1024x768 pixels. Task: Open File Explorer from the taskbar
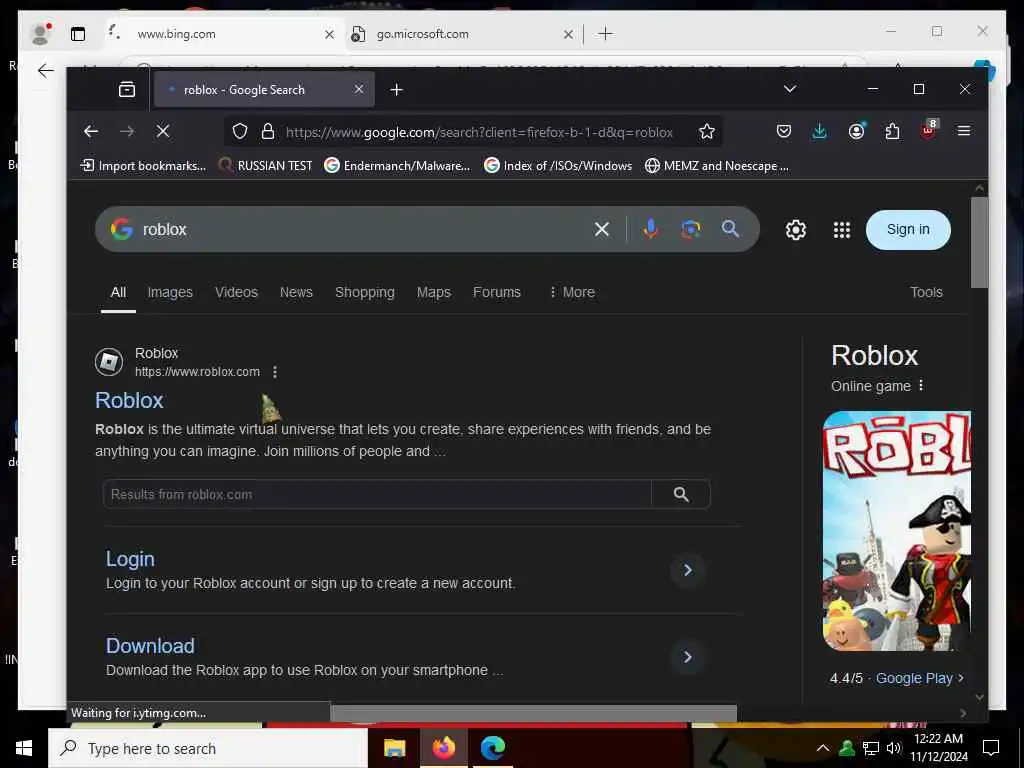394,748
